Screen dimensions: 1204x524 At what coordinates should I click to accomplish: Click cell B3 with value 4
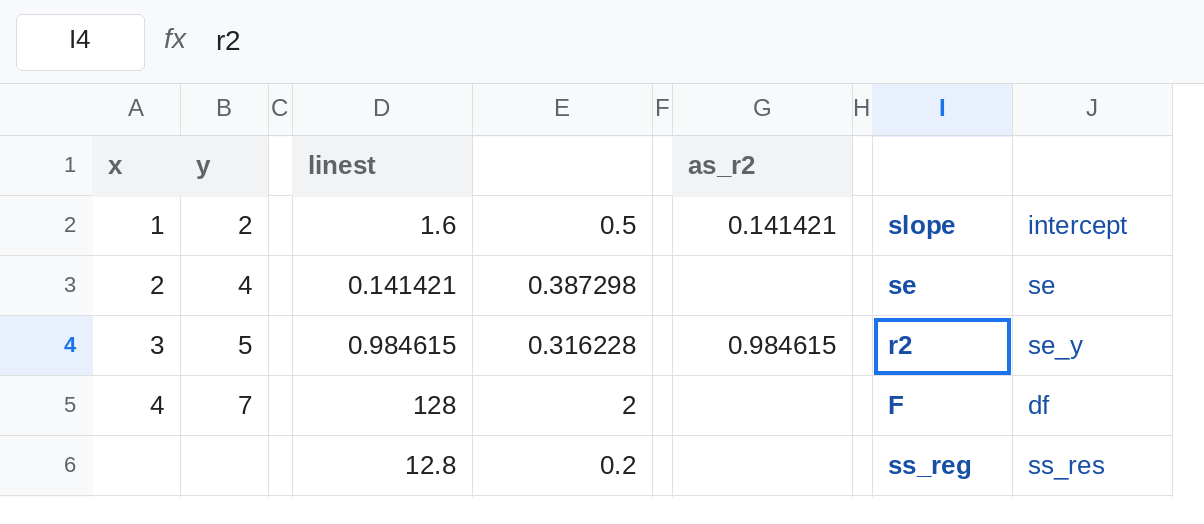[224, 285]
